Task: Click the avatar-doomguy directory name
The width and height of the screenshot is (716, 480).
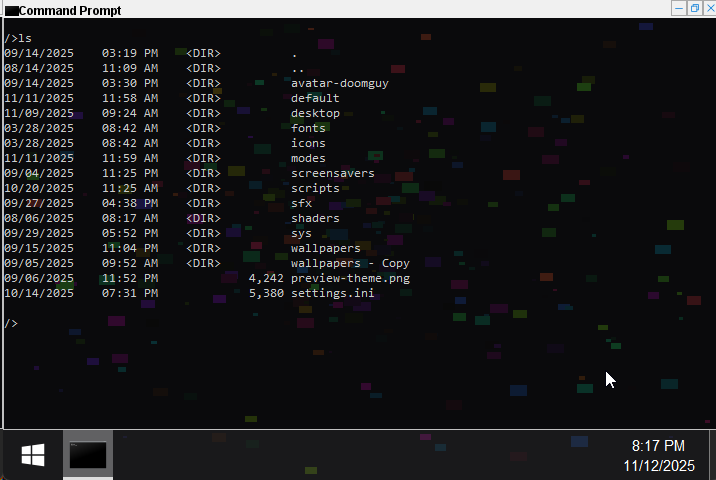Action: 339,83
